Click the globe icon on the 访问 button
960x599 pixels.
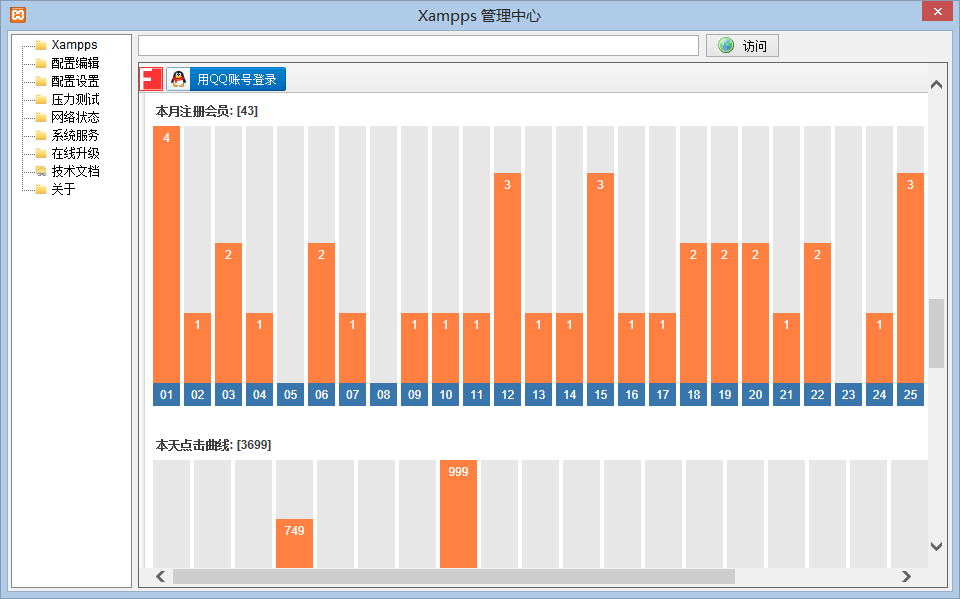(726, 45)
